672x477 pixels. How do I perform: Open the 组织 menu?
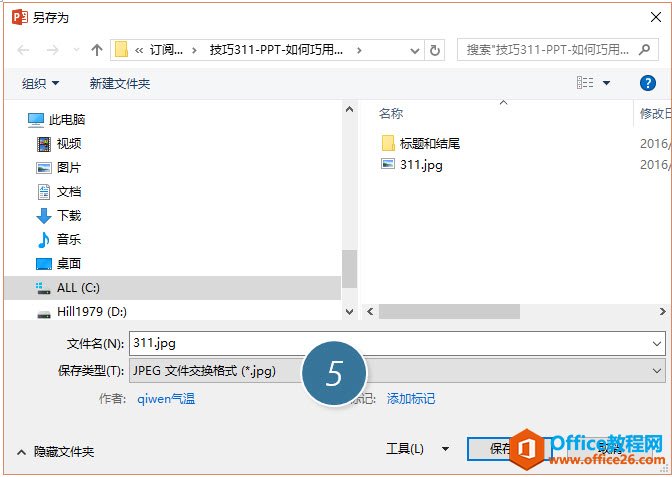pyautogui.click(x=40, y=83)
